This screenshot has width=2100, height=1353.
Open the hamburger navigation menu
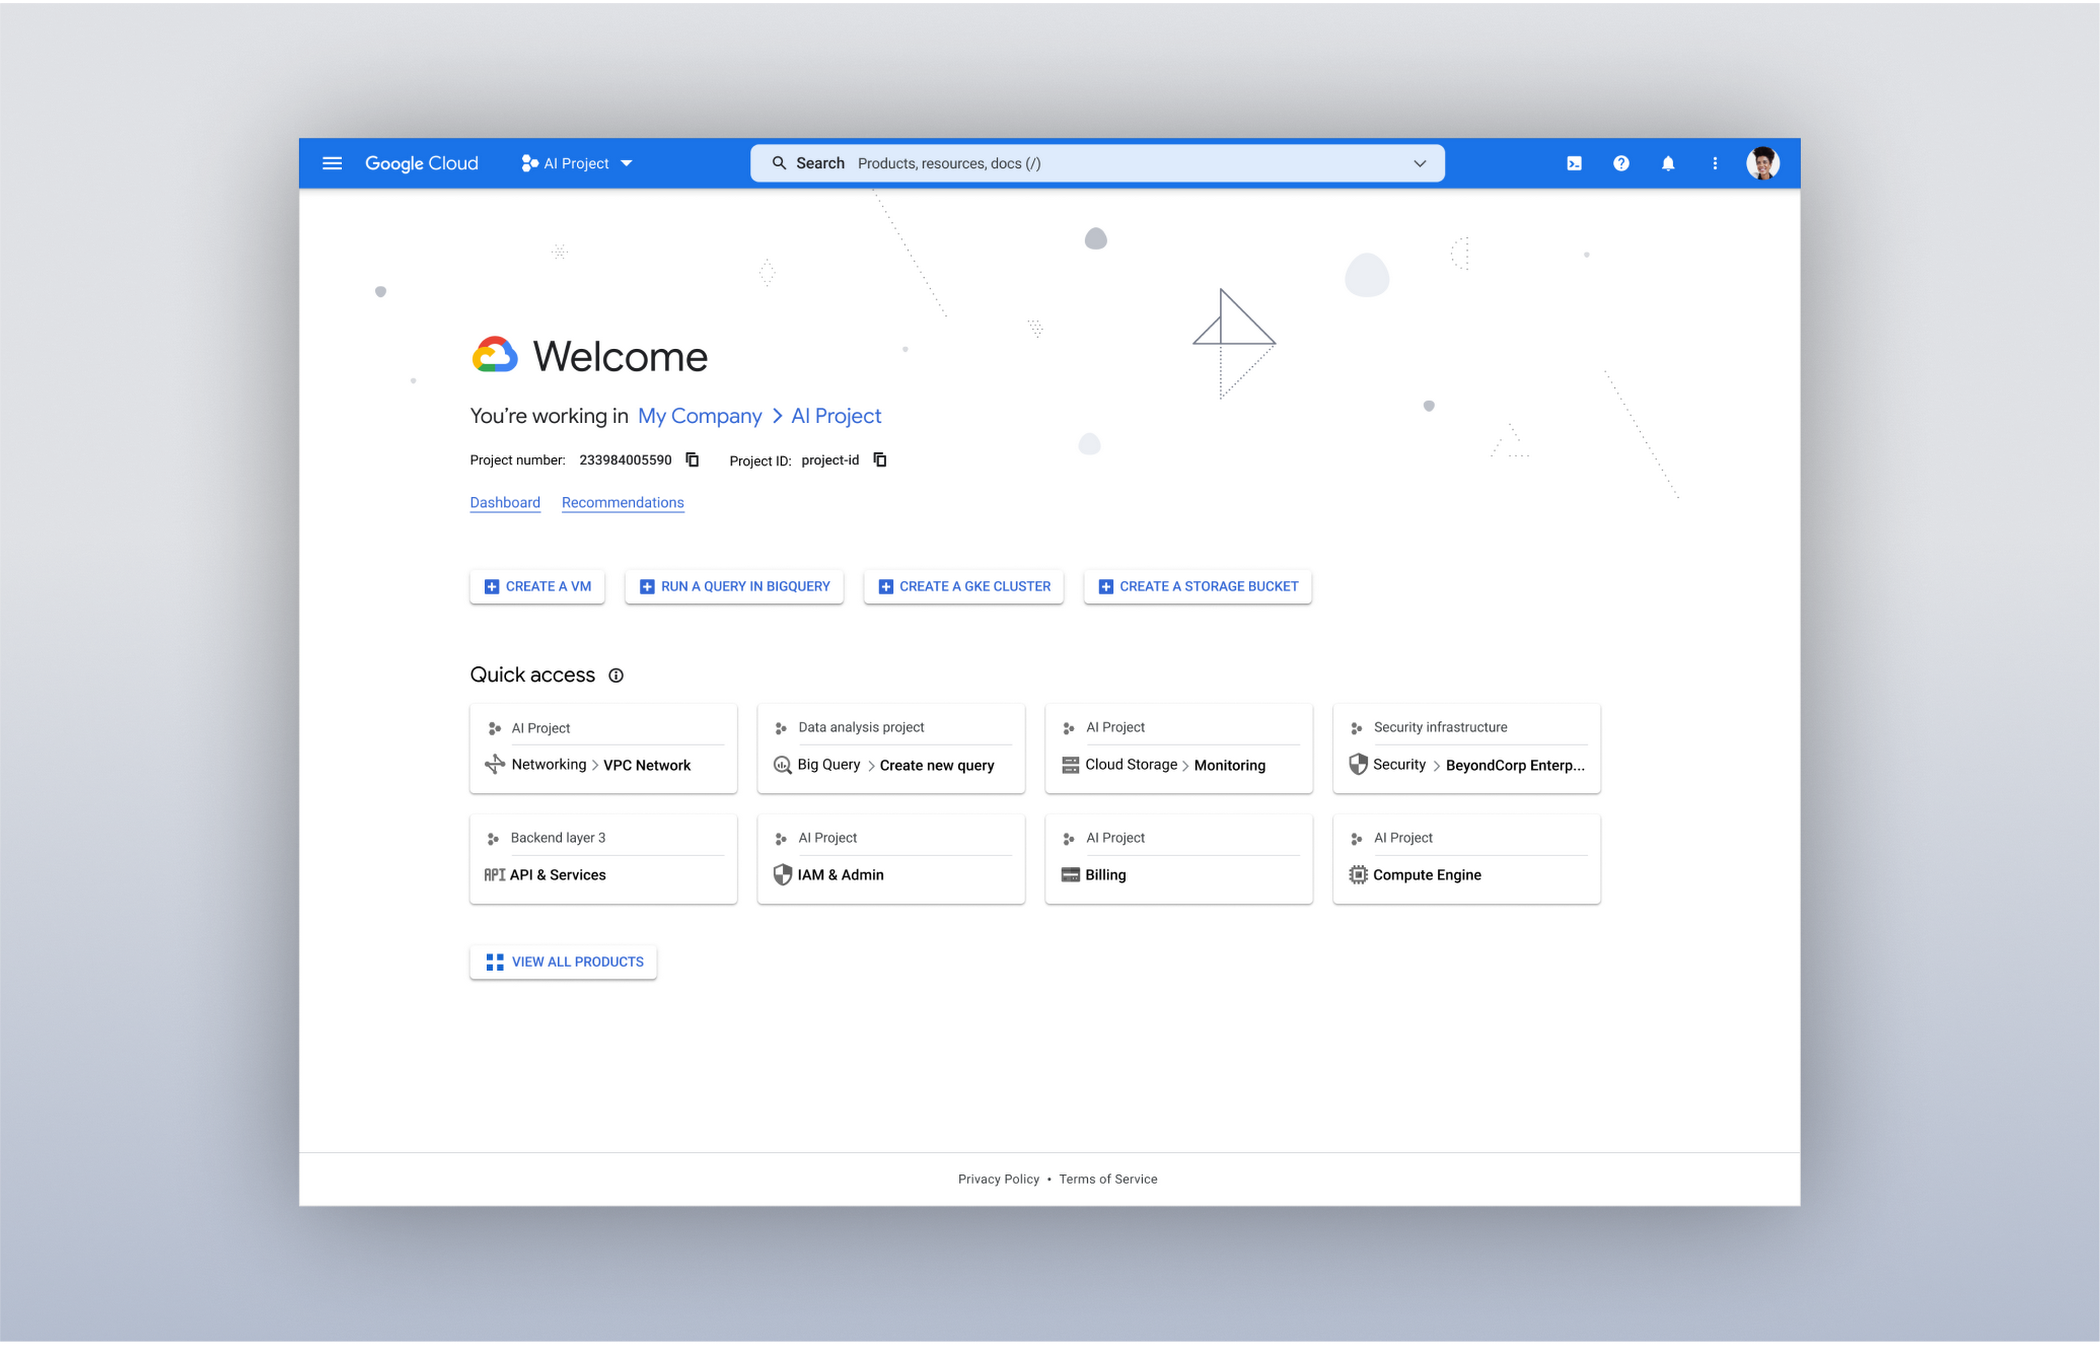[332, 163]
